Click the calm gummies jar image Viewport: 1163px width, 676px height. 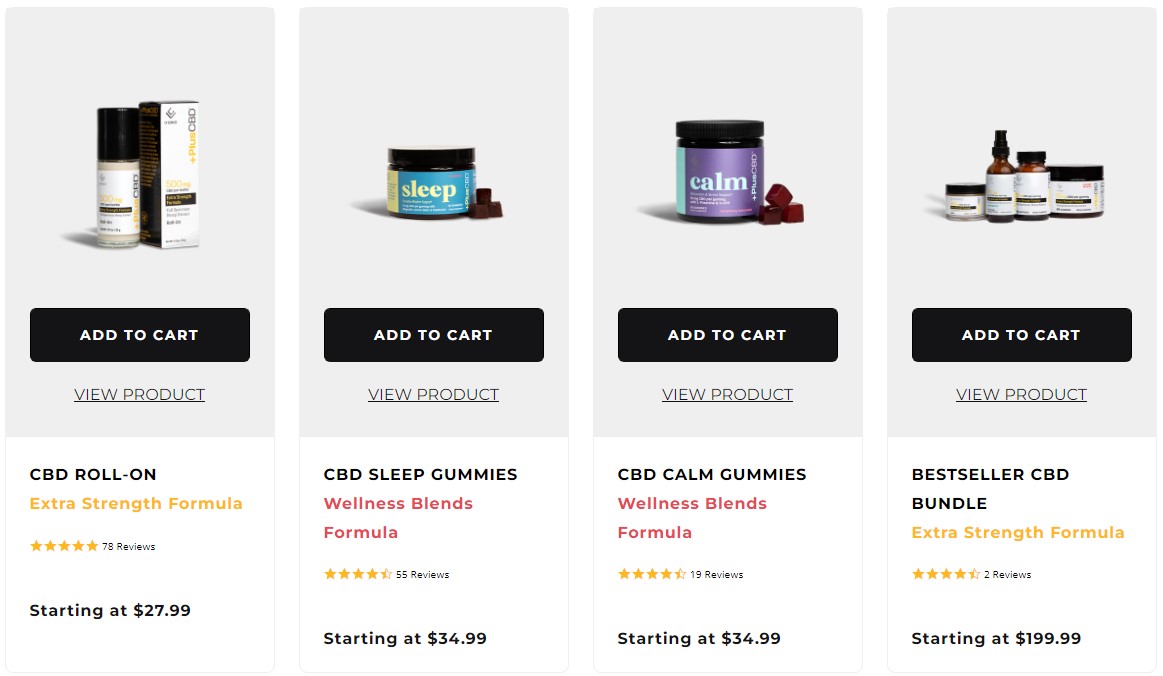pos(728,172)
